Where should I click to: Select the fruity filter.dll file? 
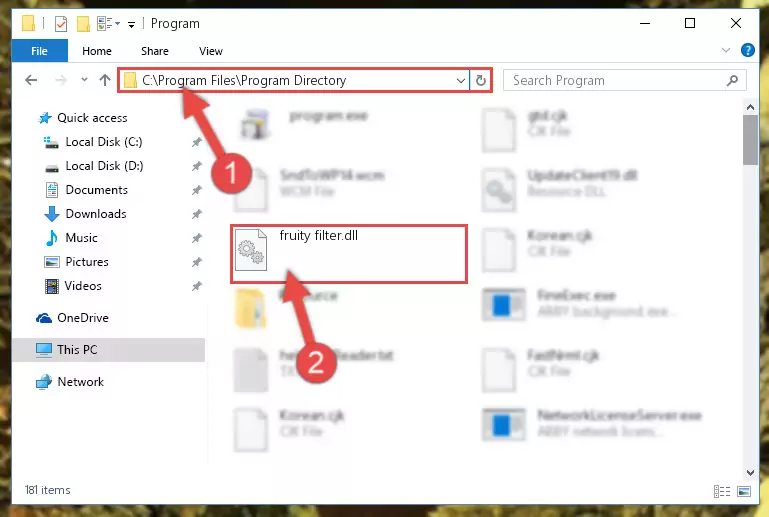(x=349, y=254)
